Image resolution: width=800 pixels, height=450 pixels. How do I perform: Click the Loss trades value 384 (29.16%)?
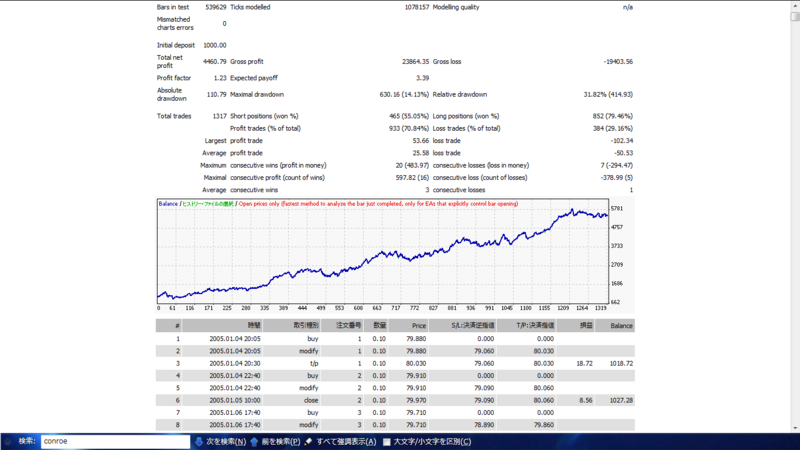613,129
